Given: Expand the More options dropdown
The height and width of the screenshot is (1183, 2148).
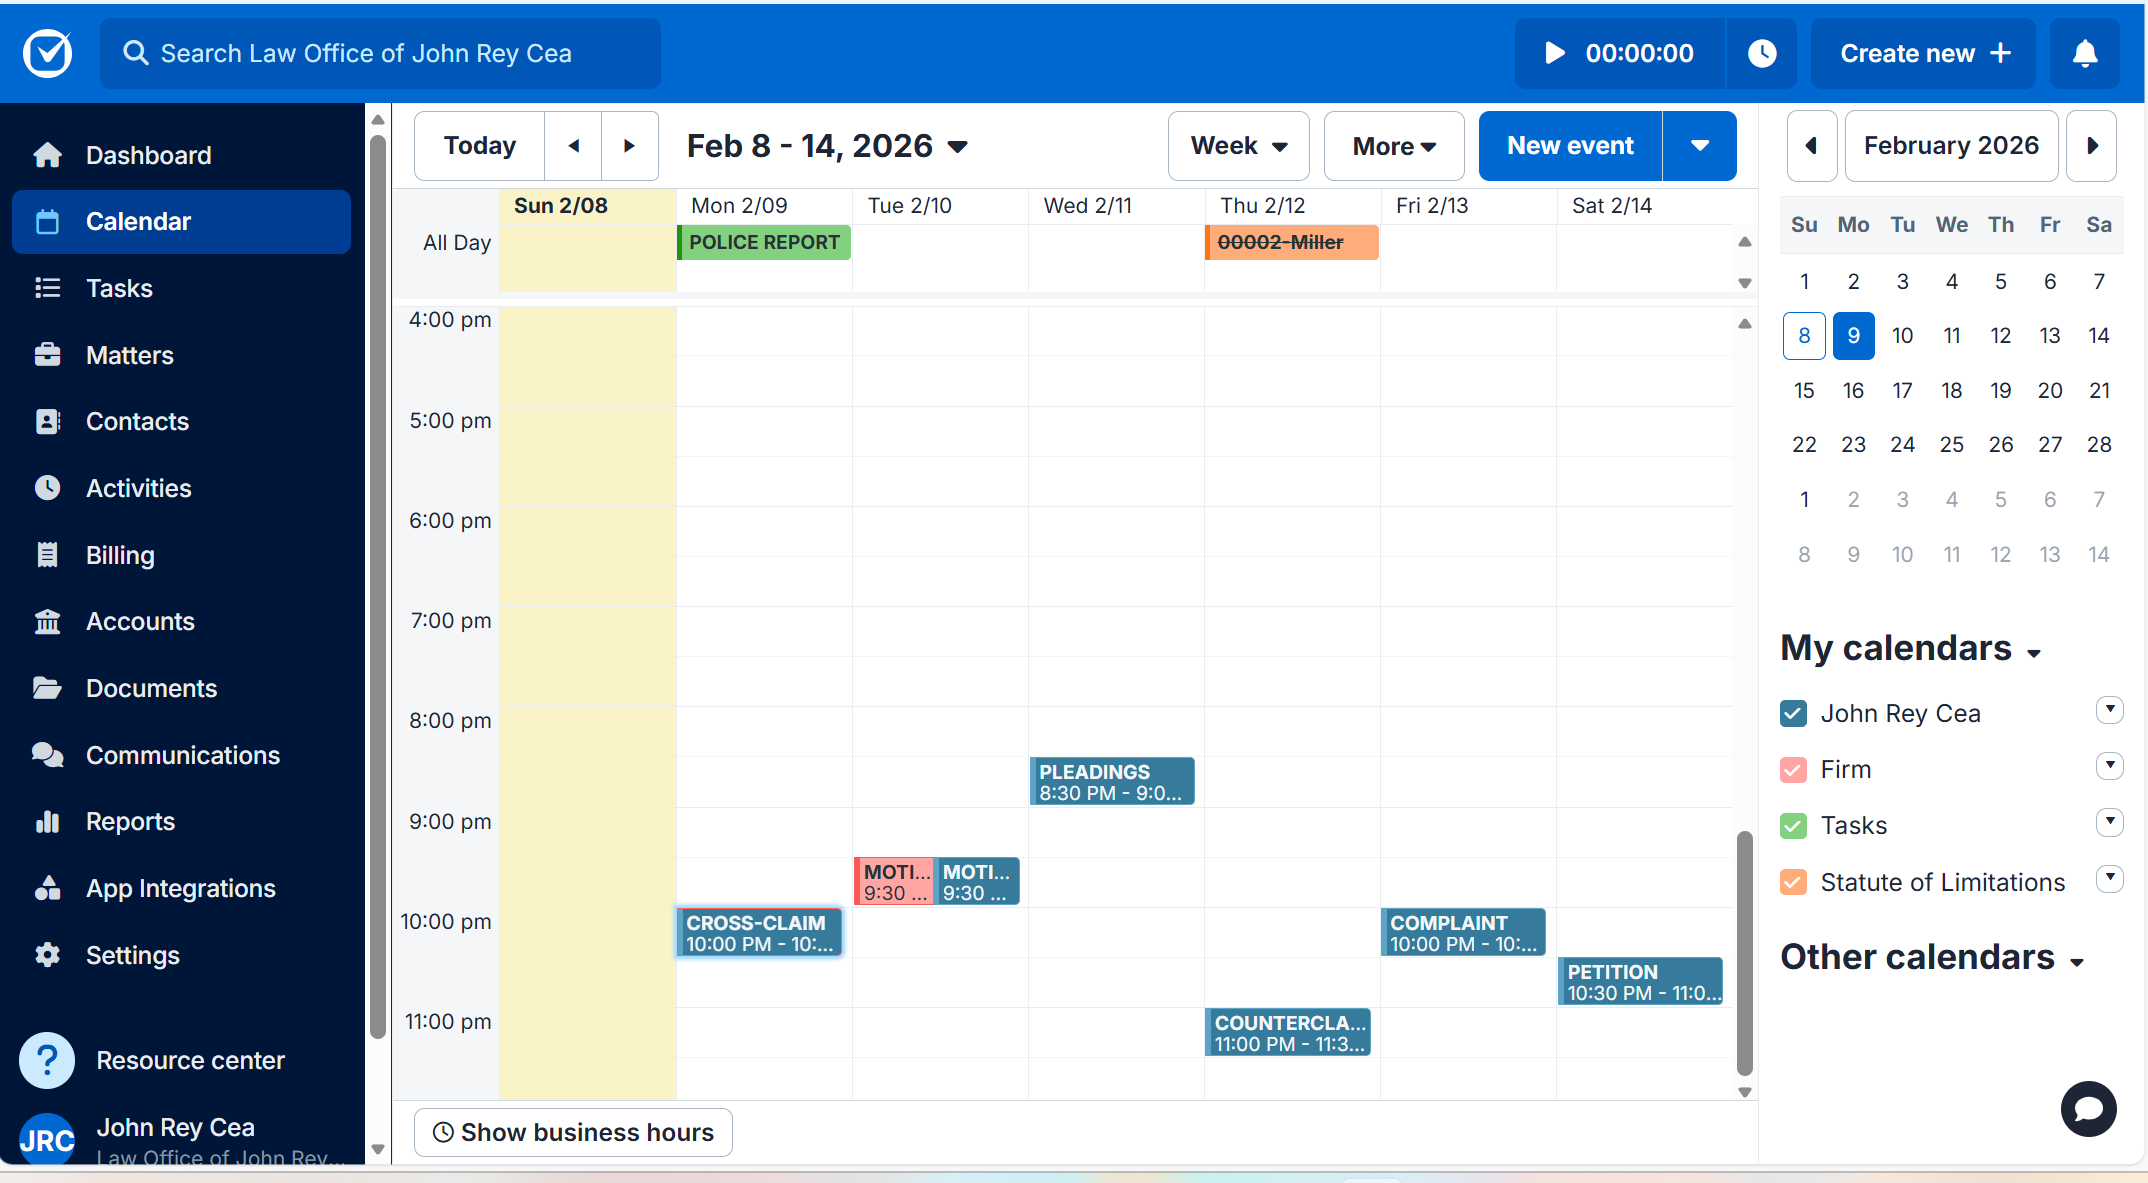Looking at the screenshot, I should pyautogui.click(x=1394, y=146).
